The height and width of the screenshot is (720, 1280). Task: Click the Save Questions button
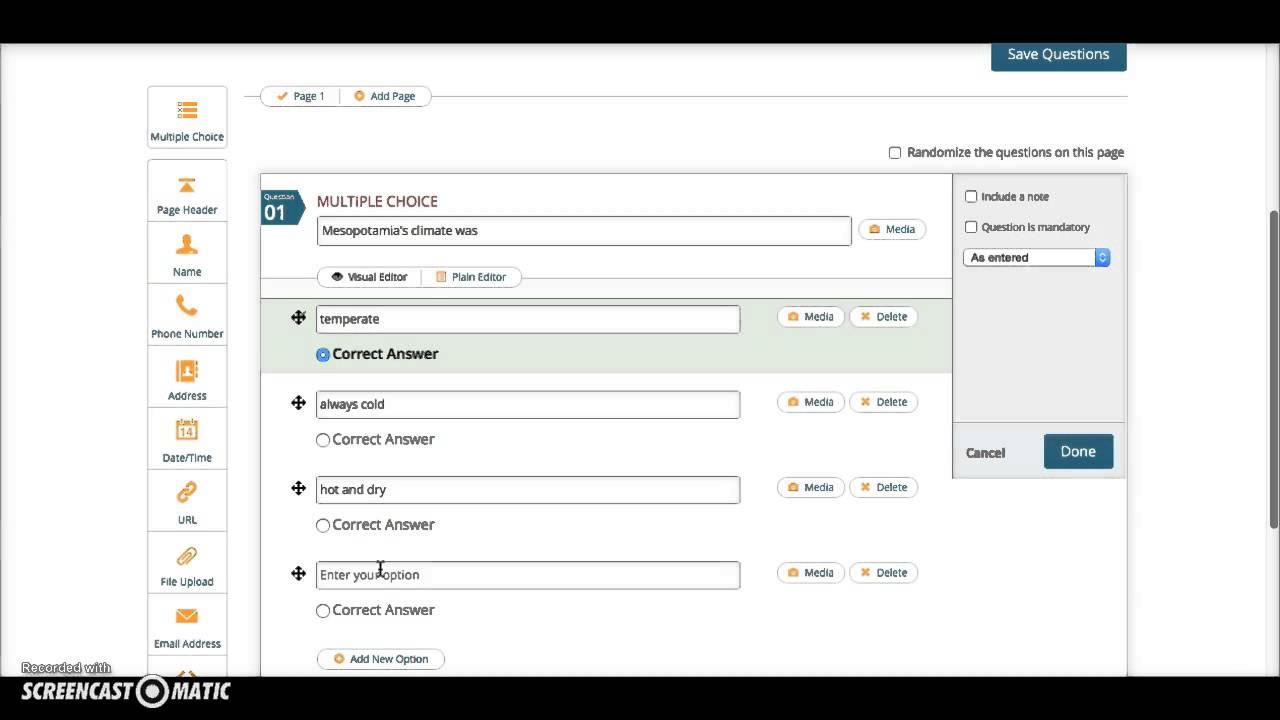click(x=1058, y=54)
